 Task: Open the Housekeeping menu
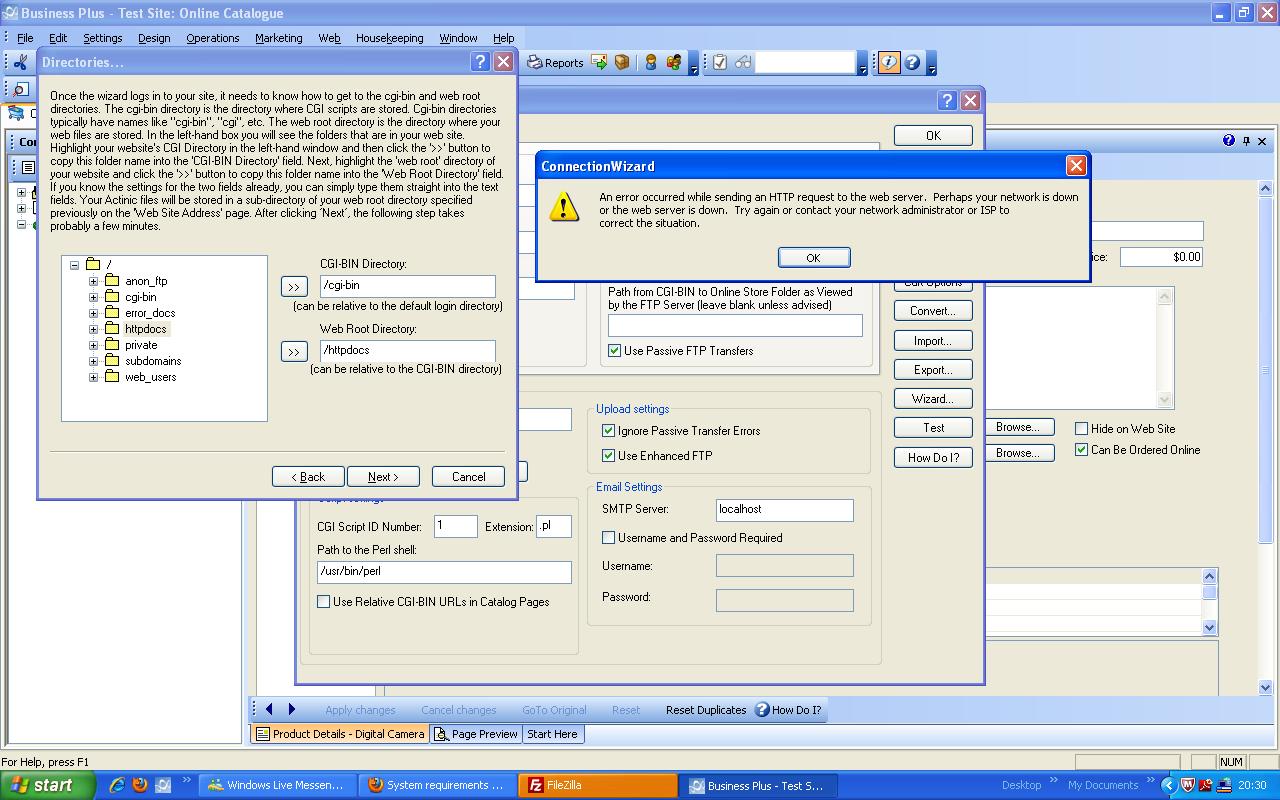coord(389,38)
